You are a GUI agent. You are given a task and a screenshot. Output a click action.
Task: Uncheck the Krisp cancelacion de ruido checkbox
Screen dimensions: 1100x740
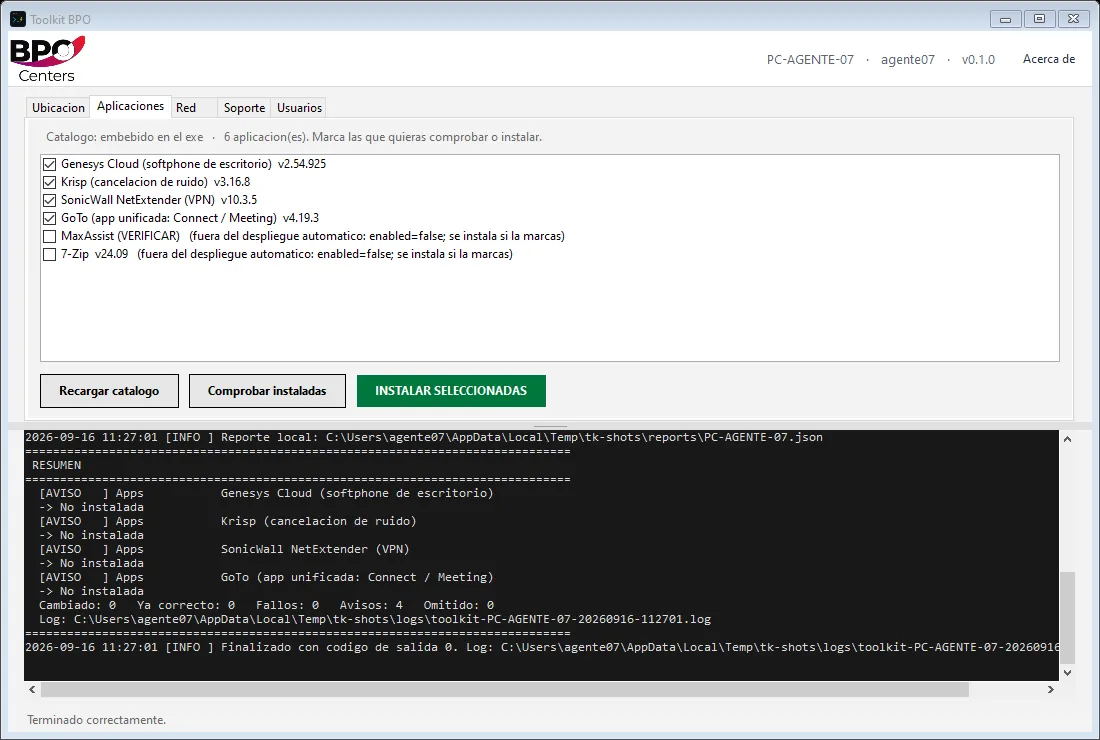tap(49, 182)
